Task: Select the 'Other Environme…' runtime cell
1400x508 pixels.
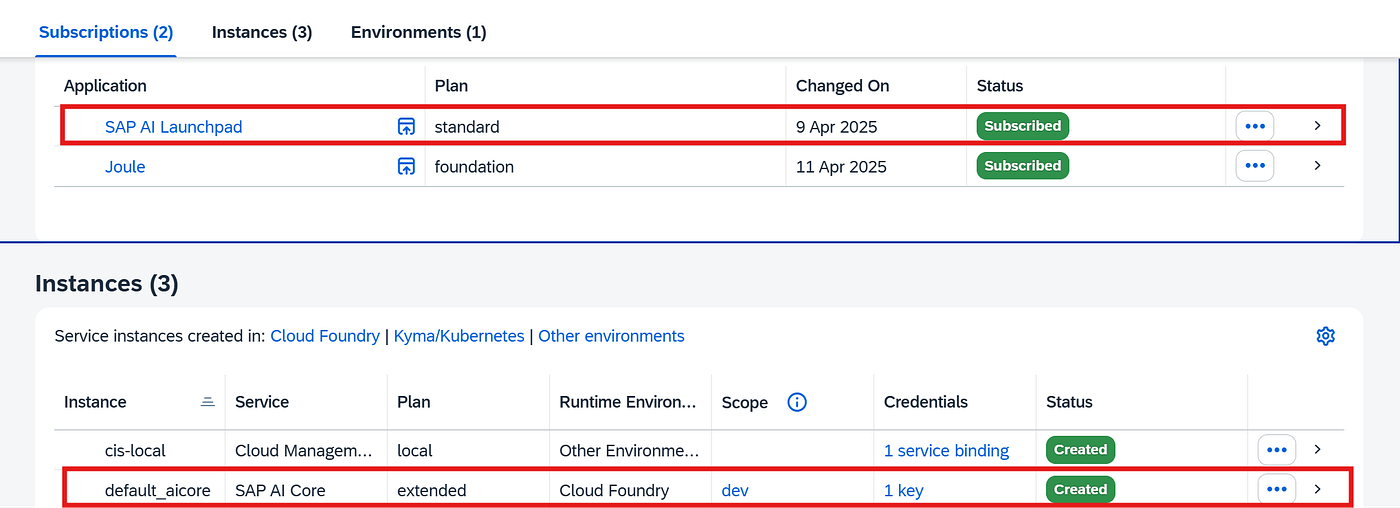Action: click(x=628, y=451)
